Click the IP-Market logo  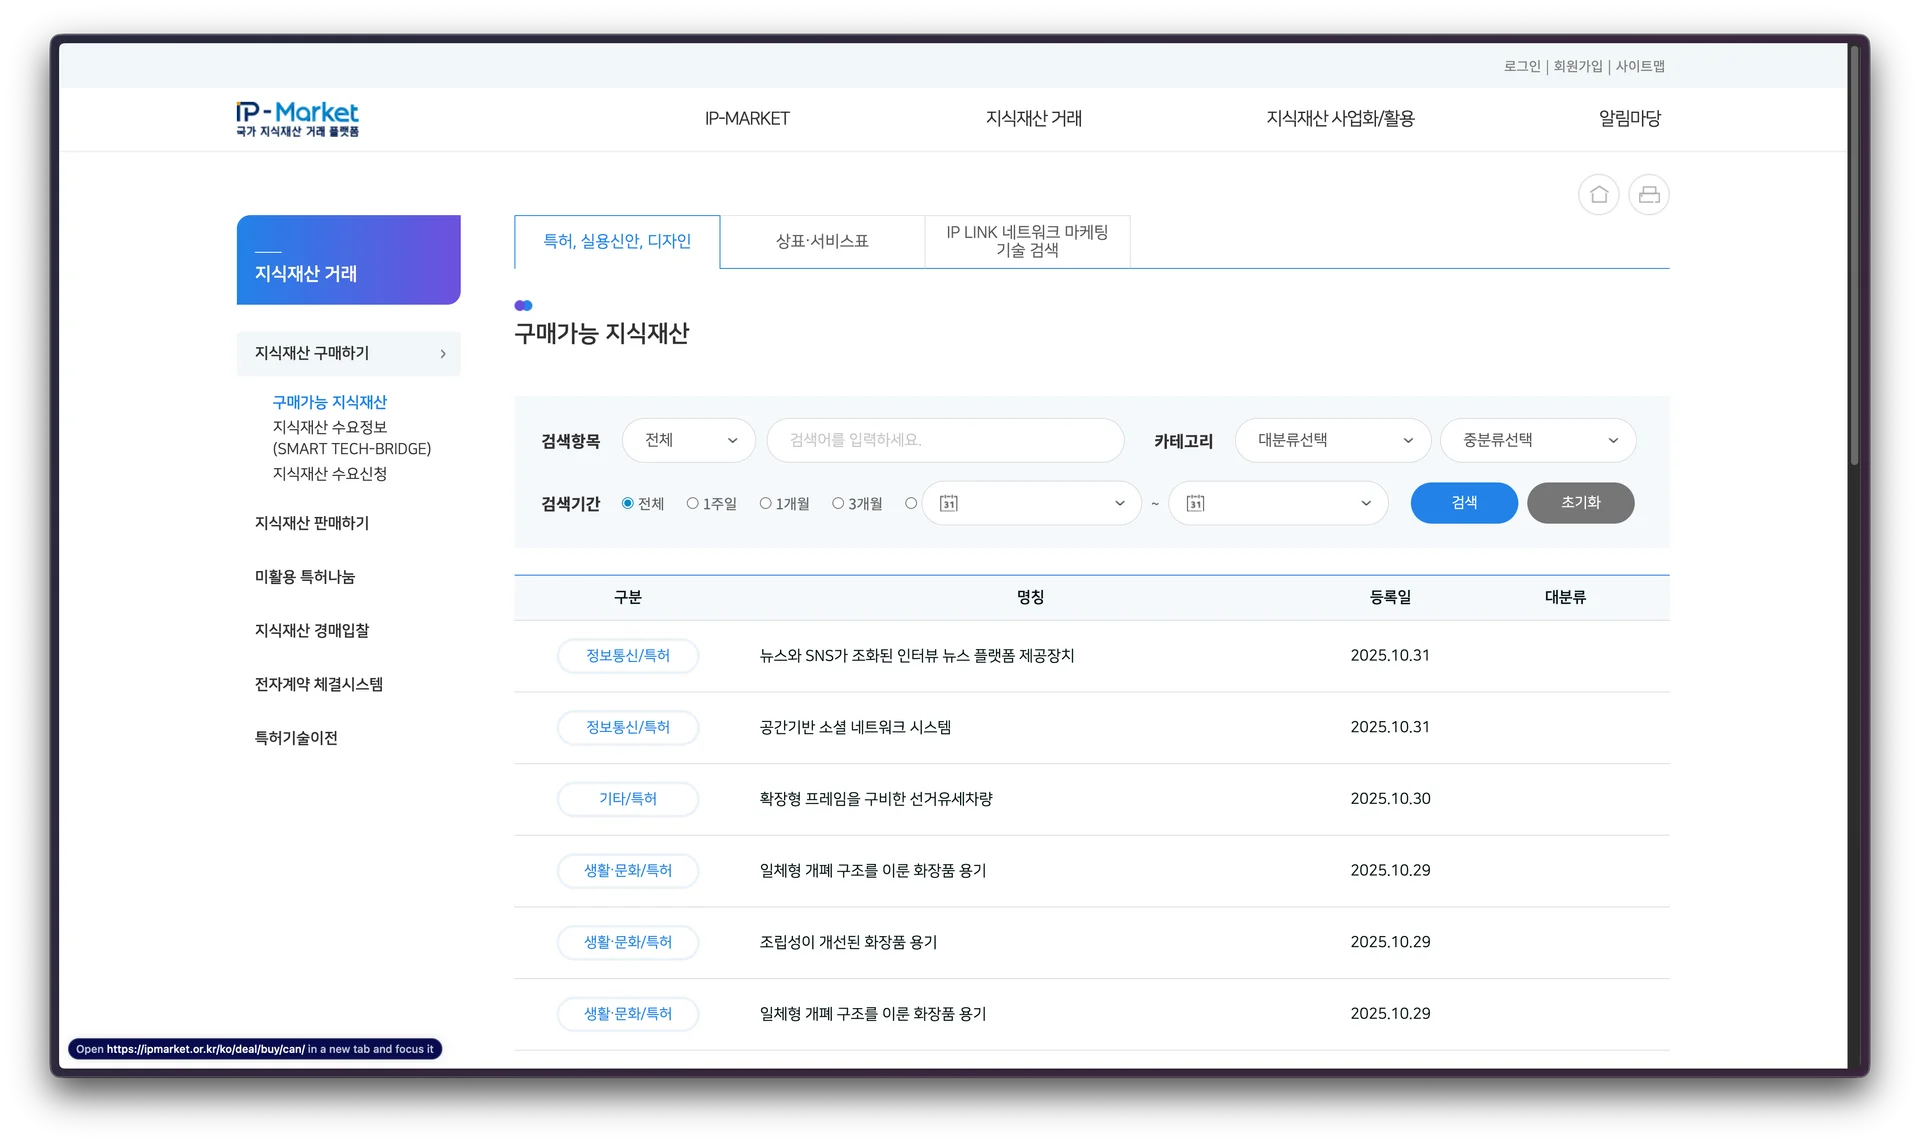tap(297, 118)
